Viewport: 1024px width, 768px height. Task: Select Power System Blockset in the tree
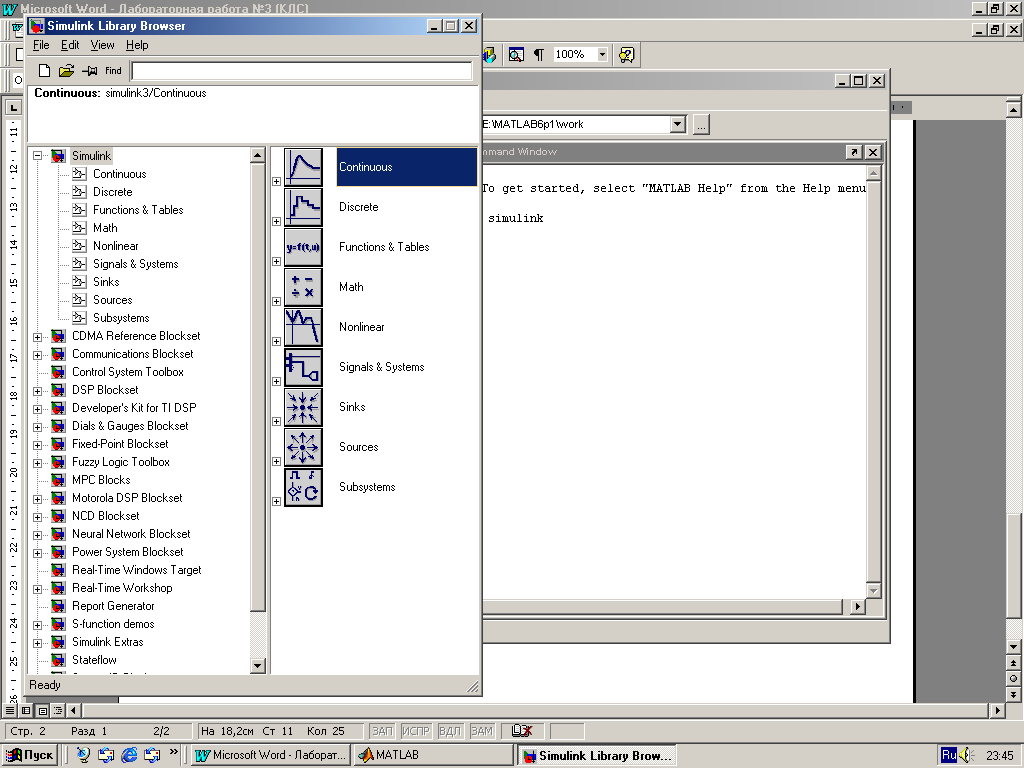[x=127, y=552]
